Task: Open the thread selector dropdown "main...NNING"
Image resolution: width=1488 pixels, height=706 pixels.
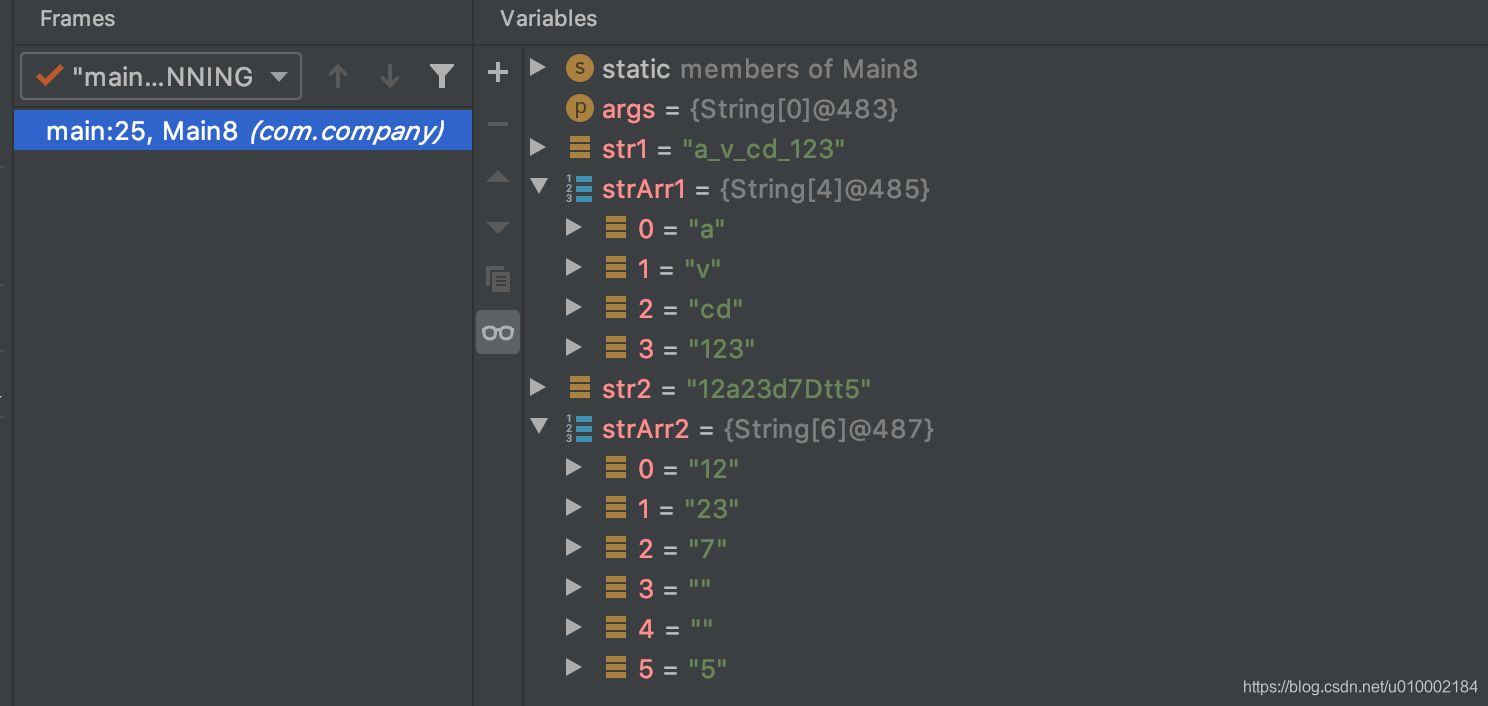Action: 161,76
